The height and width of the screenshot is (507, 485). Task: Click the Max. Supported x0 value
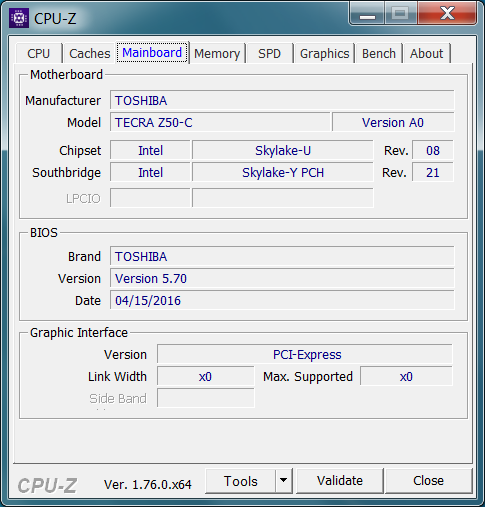[x=406, y=376]
